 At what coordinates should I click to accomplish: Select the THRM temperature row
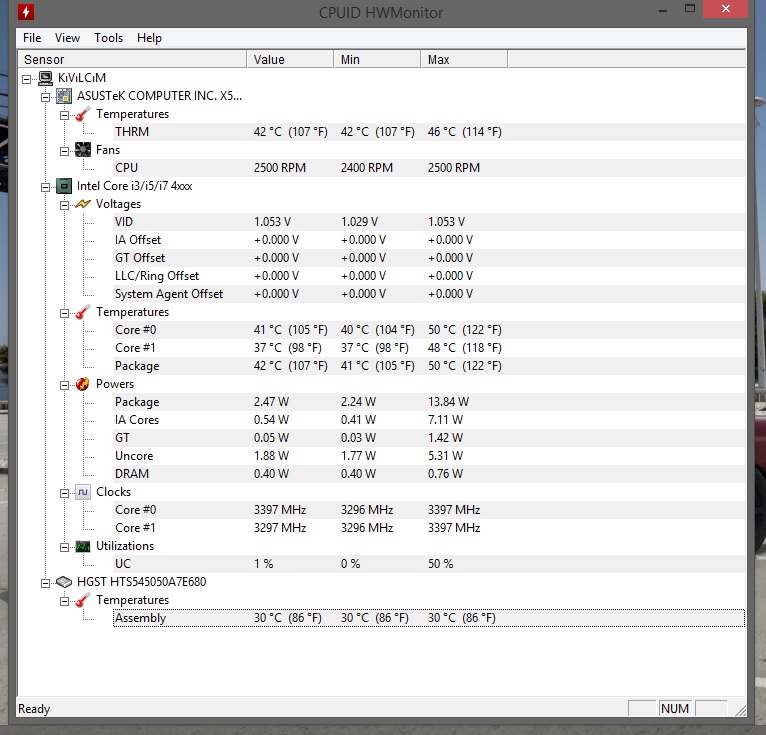tap(429, 132)
